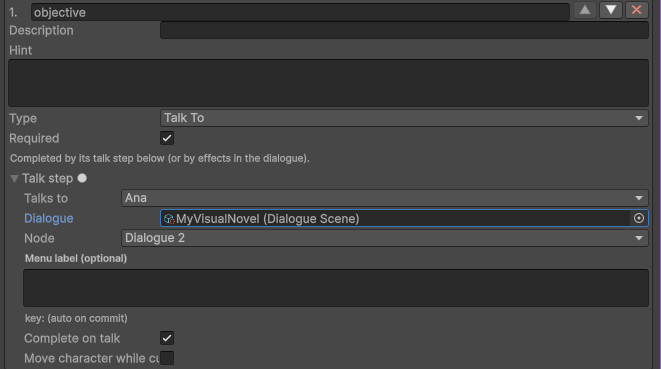Screen dimensions: 661x369
Task: Click the Move character while label
Action: point(91,358)
